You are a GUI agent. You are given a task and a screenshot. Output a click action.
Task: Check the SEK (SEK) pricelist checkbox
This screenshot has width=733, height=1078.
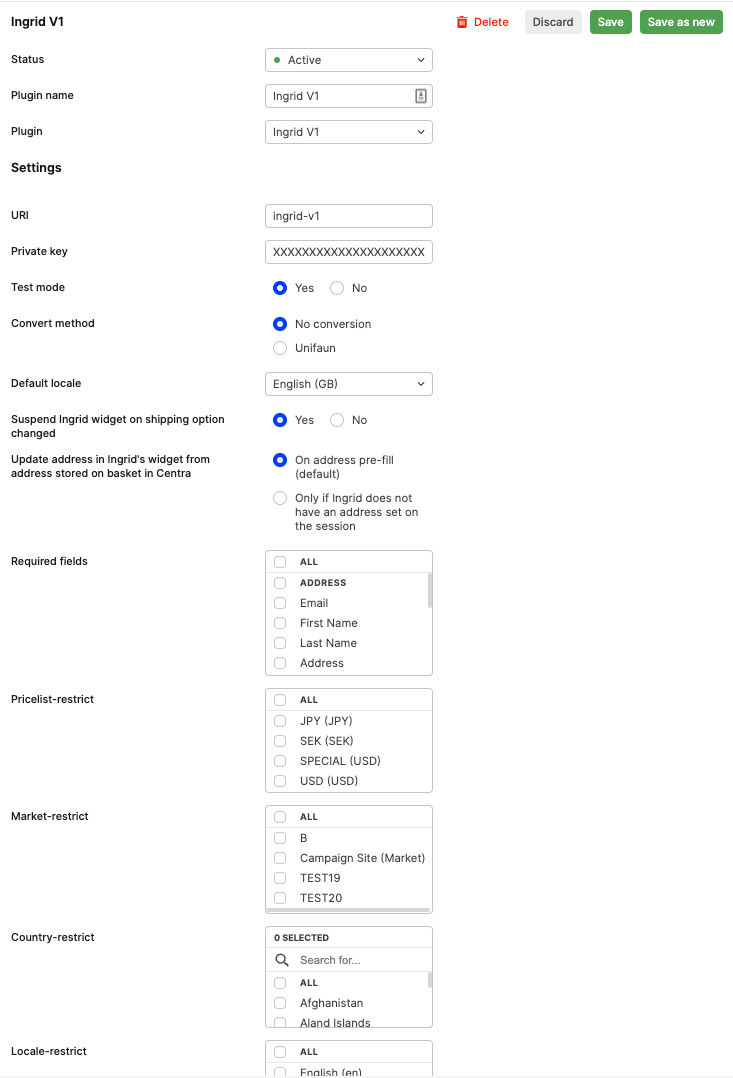tap(280, 740)
